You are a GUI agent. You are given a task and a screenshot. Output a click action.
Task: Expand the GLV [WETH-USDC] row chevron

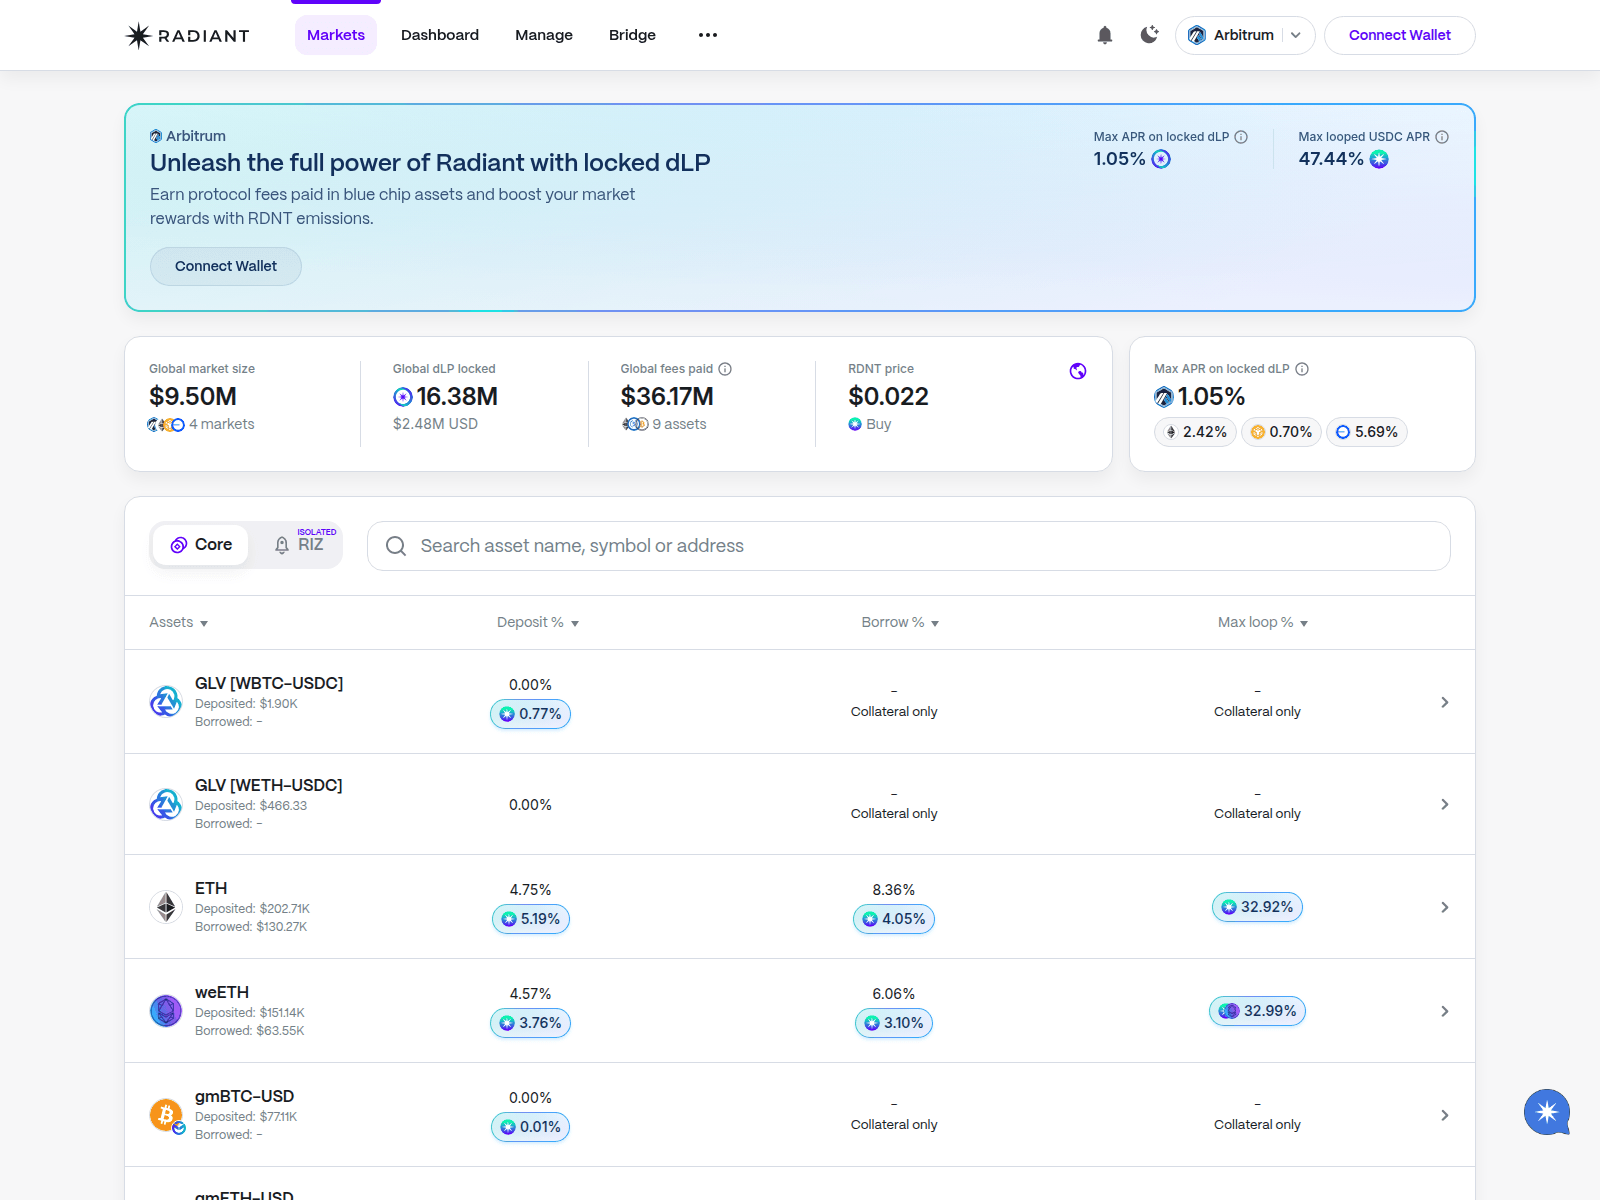click(1445, 804)
